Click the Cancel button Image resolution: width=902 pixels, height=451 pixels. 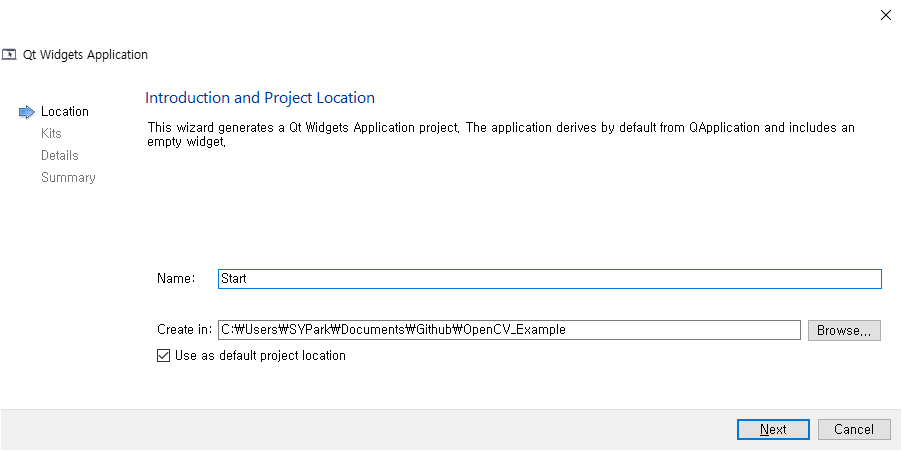coord(854,430)
